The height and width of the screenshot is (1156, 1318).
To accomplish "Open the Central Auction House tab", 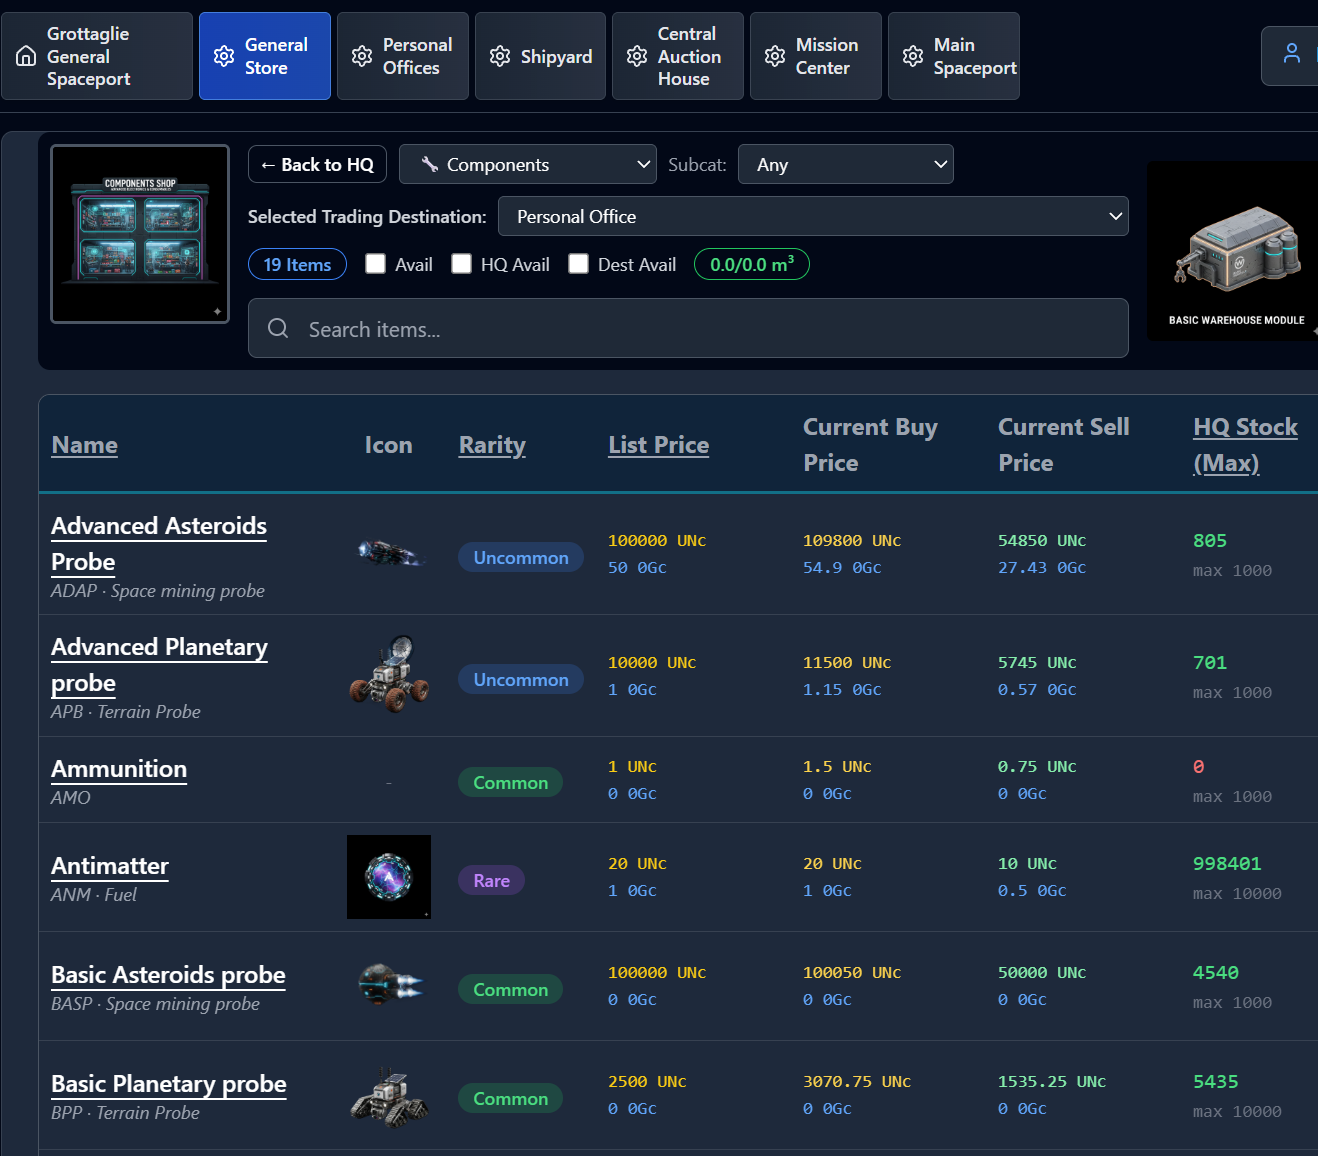I will point(678,56).
